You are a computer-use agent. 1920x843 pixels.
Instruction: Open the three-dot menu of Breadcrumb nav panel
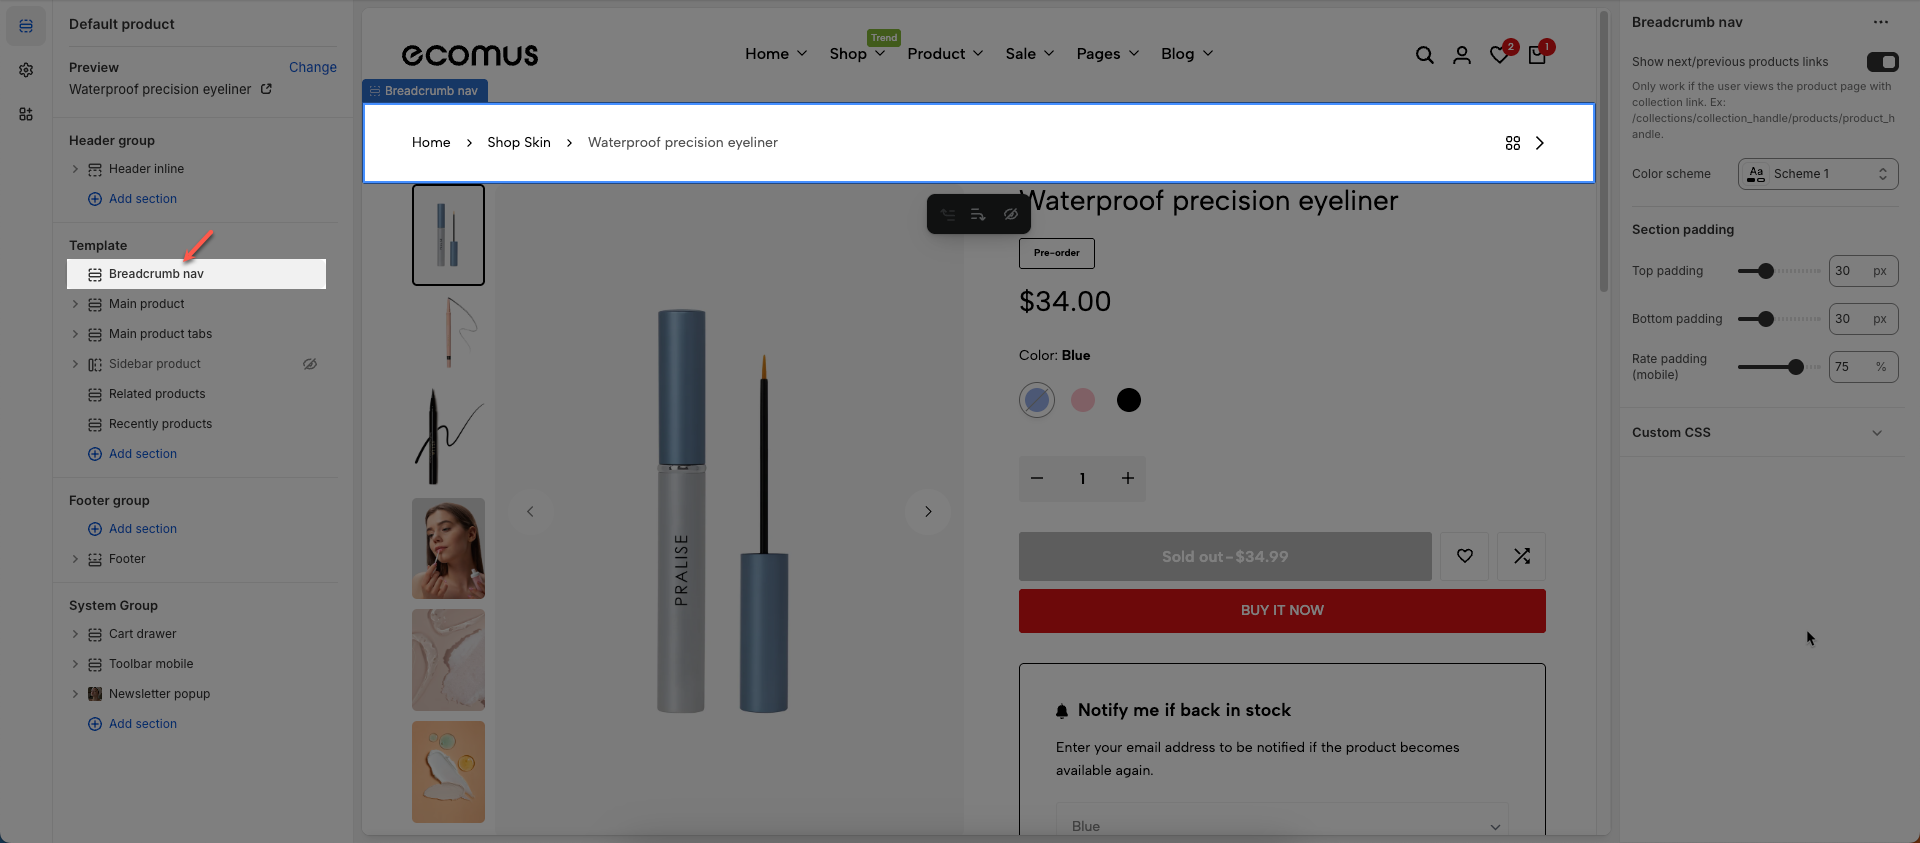point(1881,22)
